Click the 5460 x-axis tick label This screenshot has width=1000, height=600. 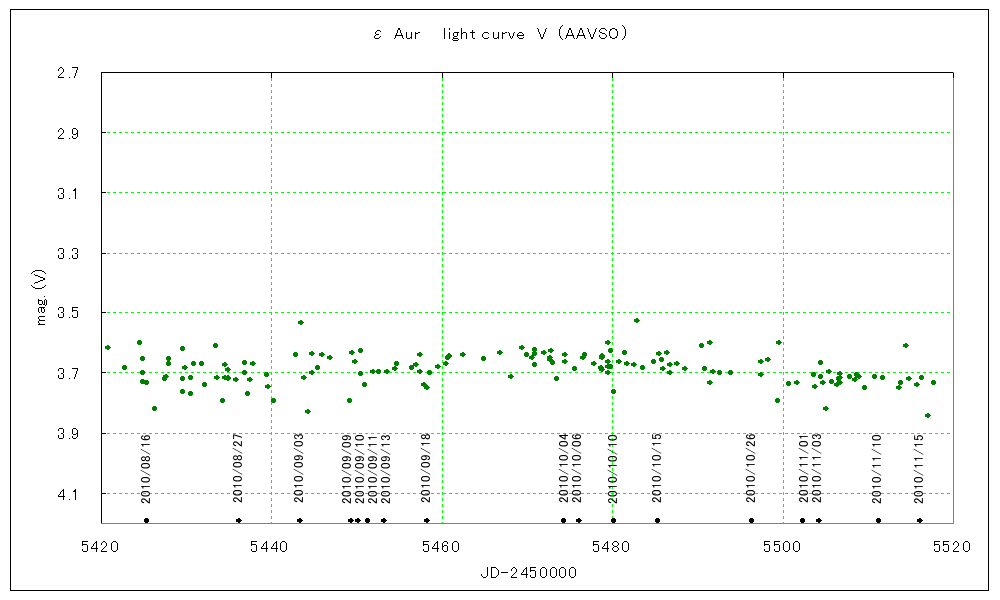[x=441, y=546]
